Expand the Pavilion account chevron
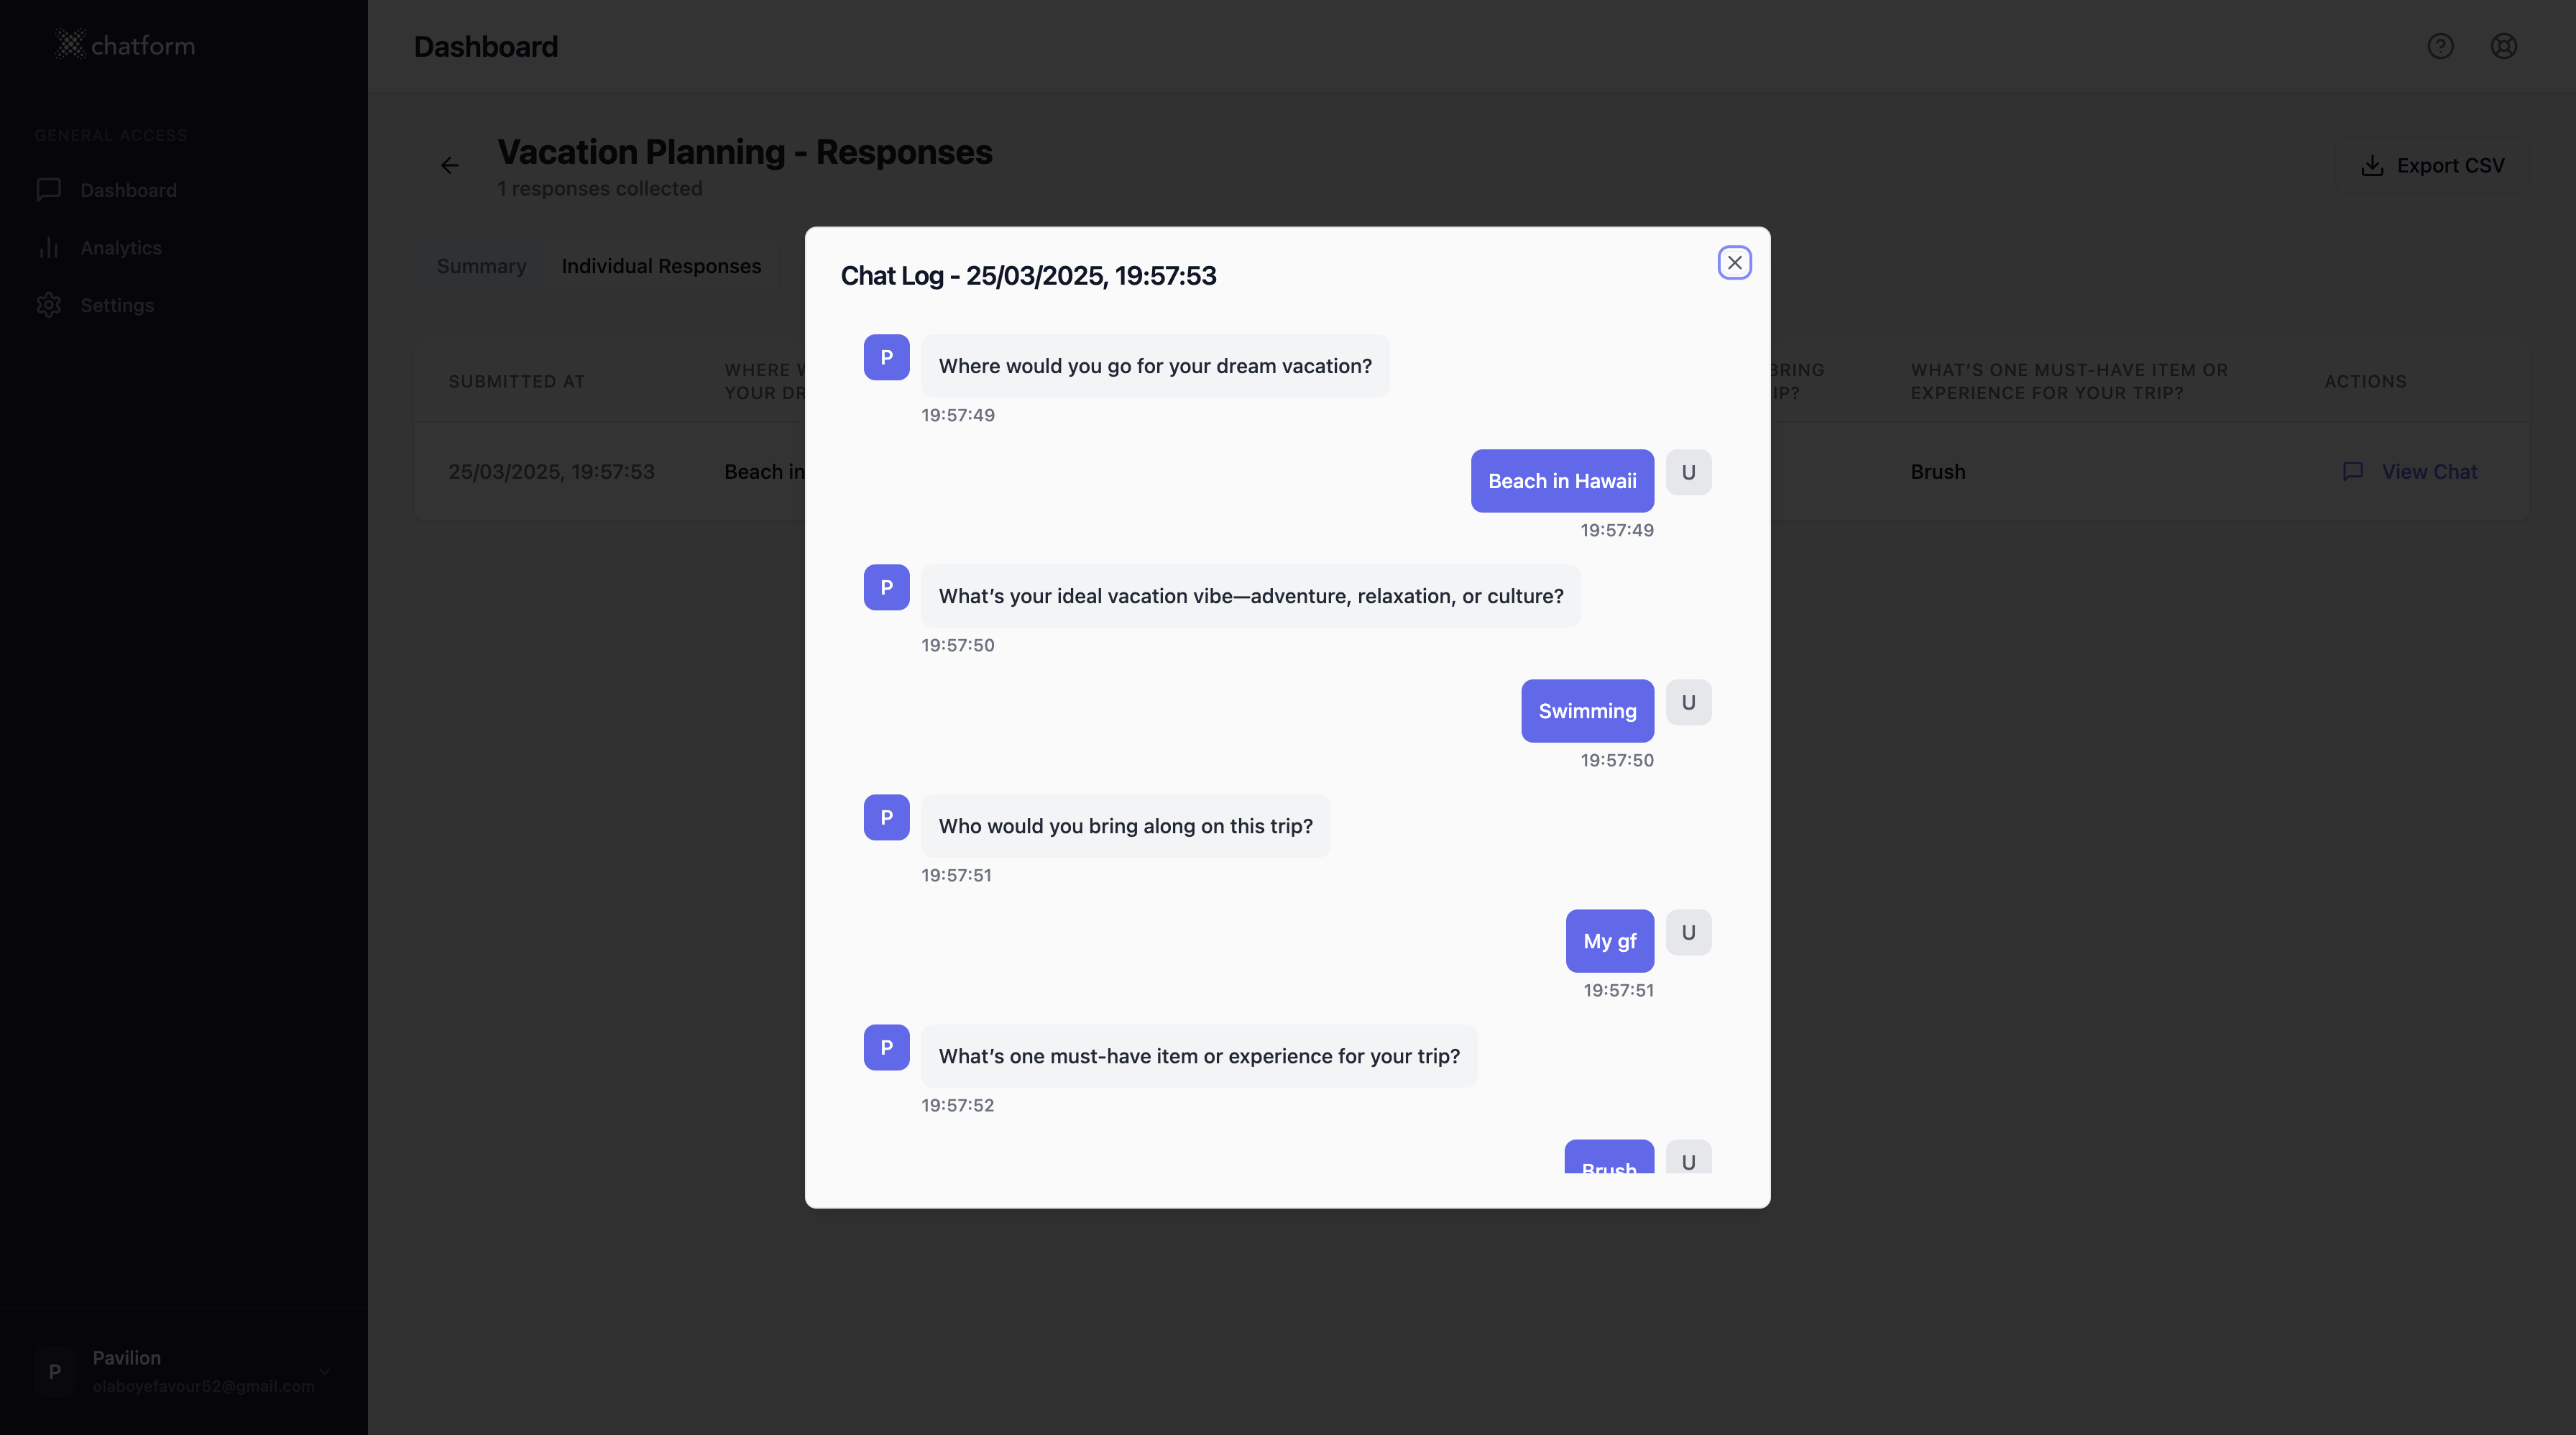 point(324,1371)
